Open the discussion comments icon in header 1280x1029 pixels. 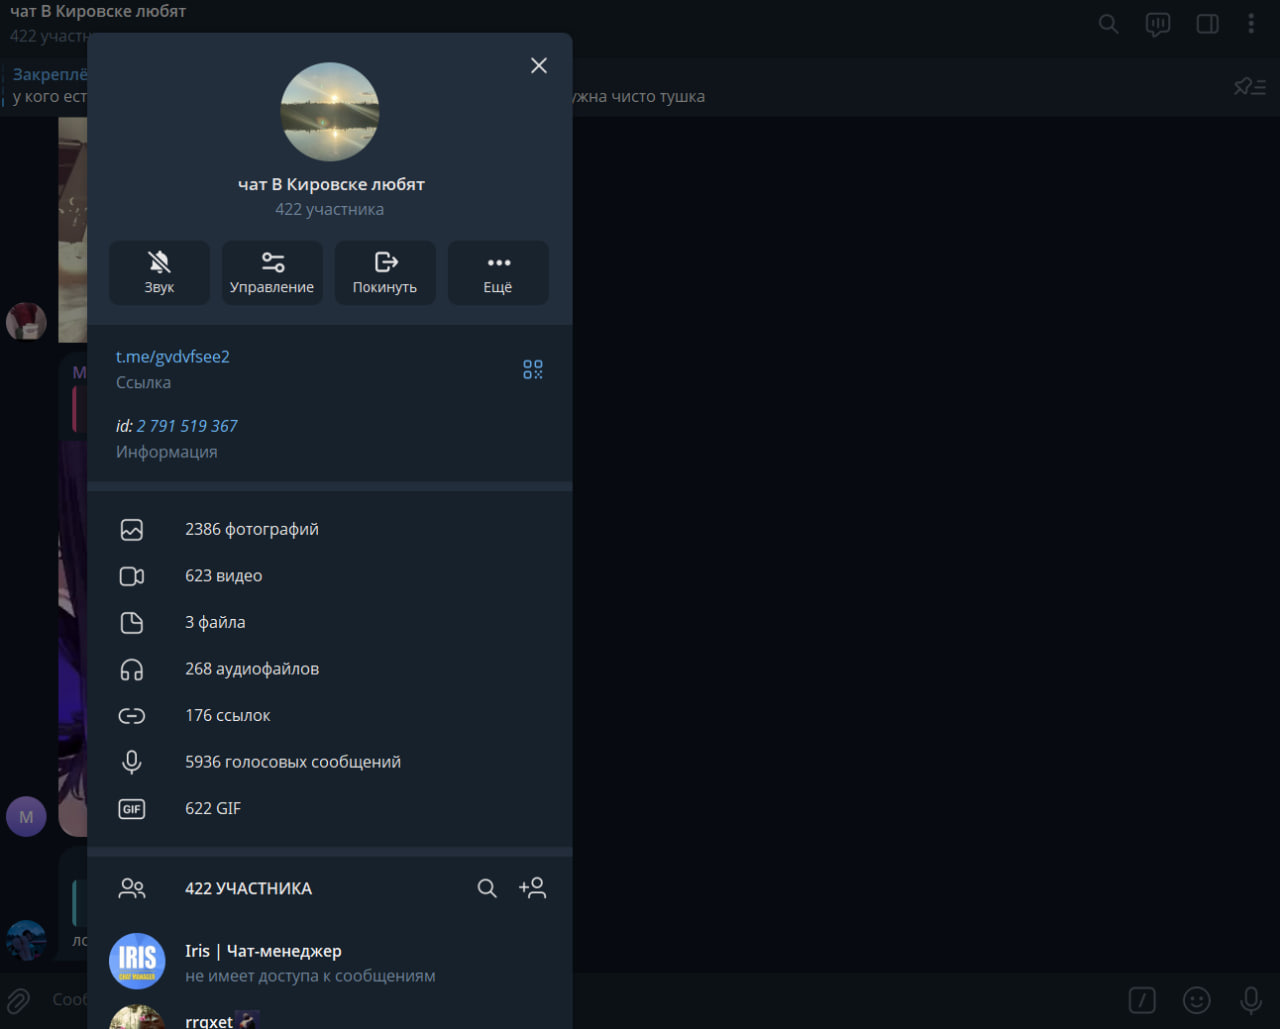point(1158,24)
